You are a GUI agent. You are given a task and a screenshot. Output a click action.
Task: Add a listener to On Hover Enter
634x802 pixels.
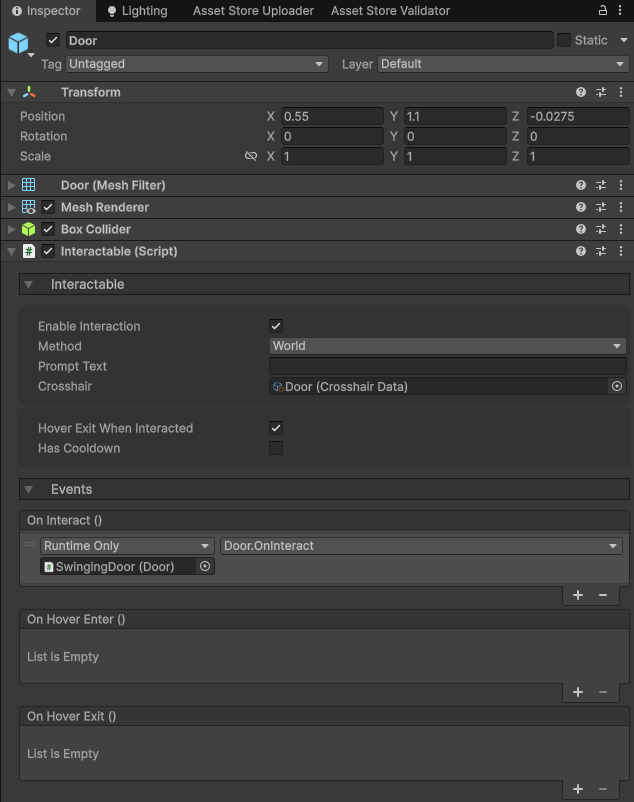point(578,692)
